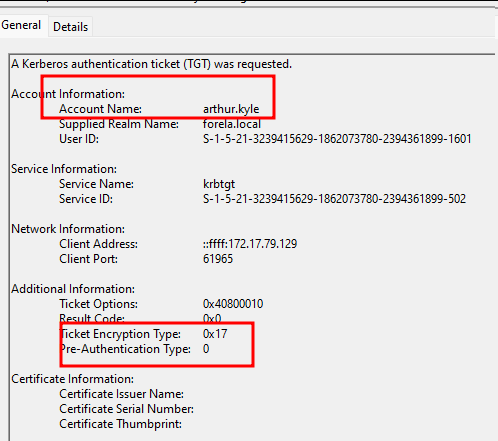
Task: Click the ticket encryption type value 0x17
Action: (215, 334)
